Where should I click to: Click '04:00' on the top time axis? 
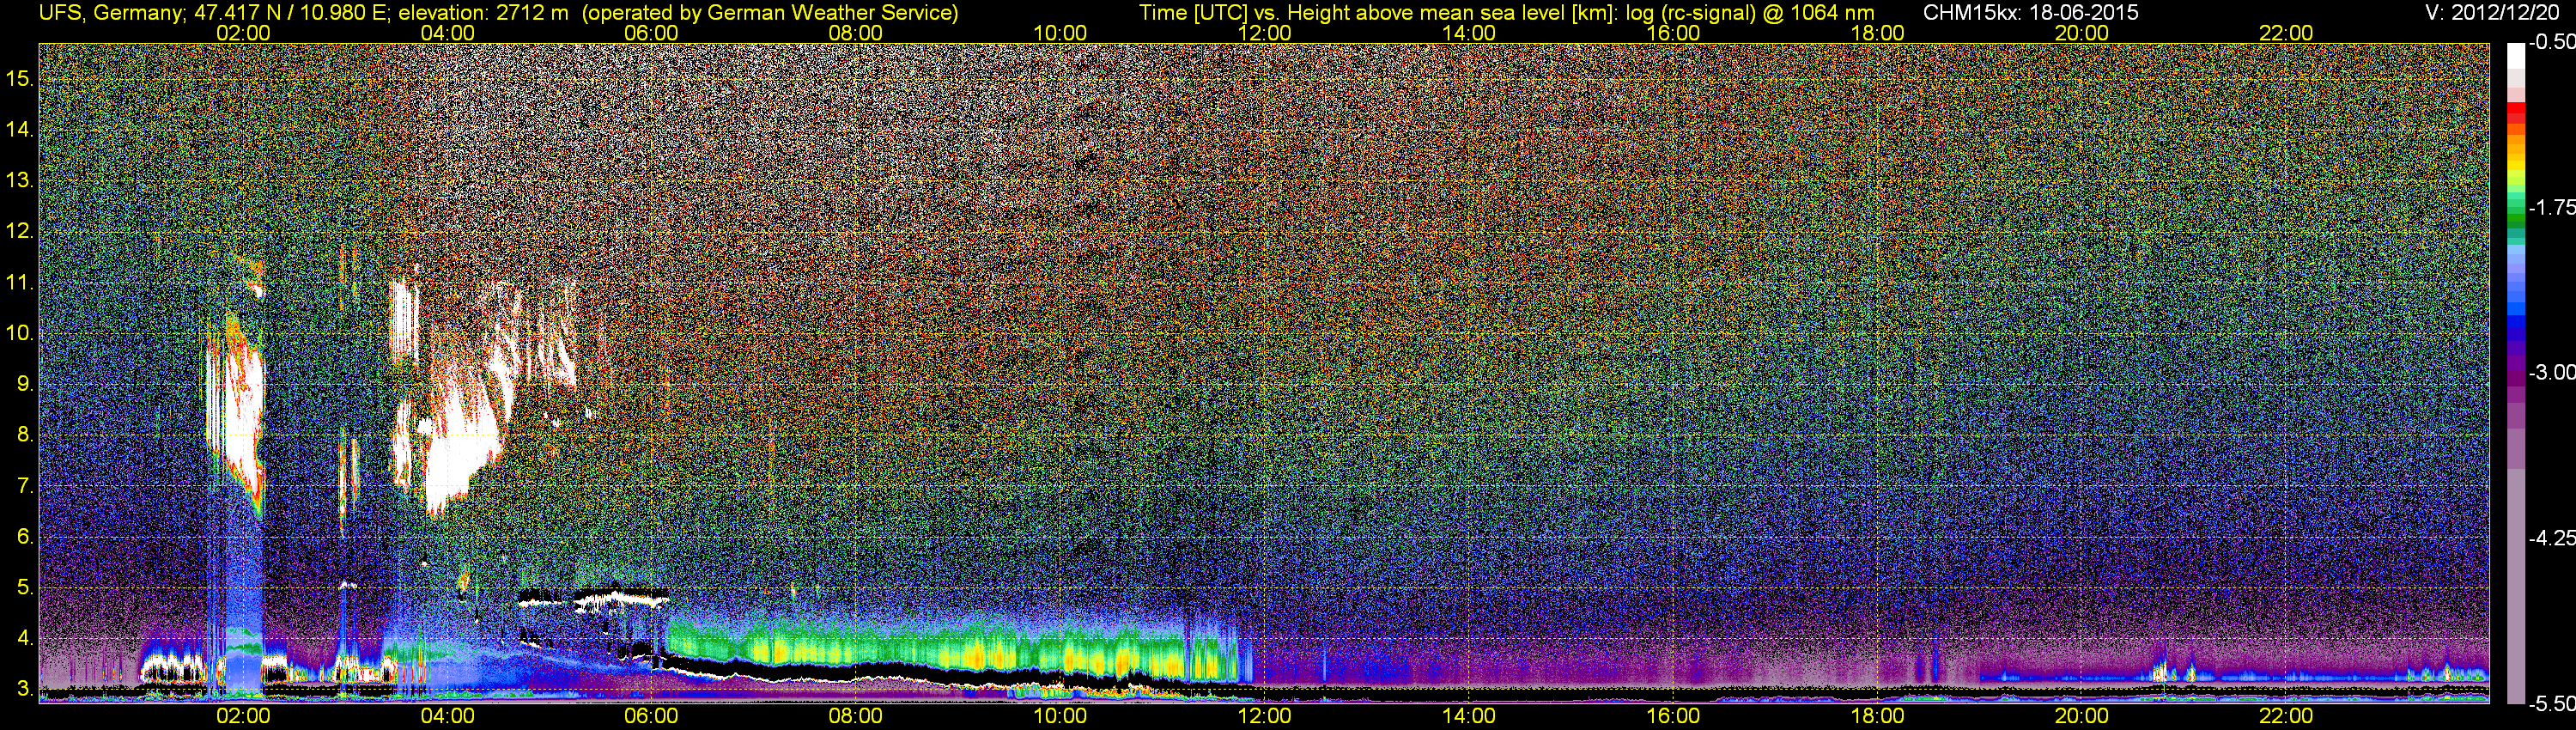click(447, 33)
